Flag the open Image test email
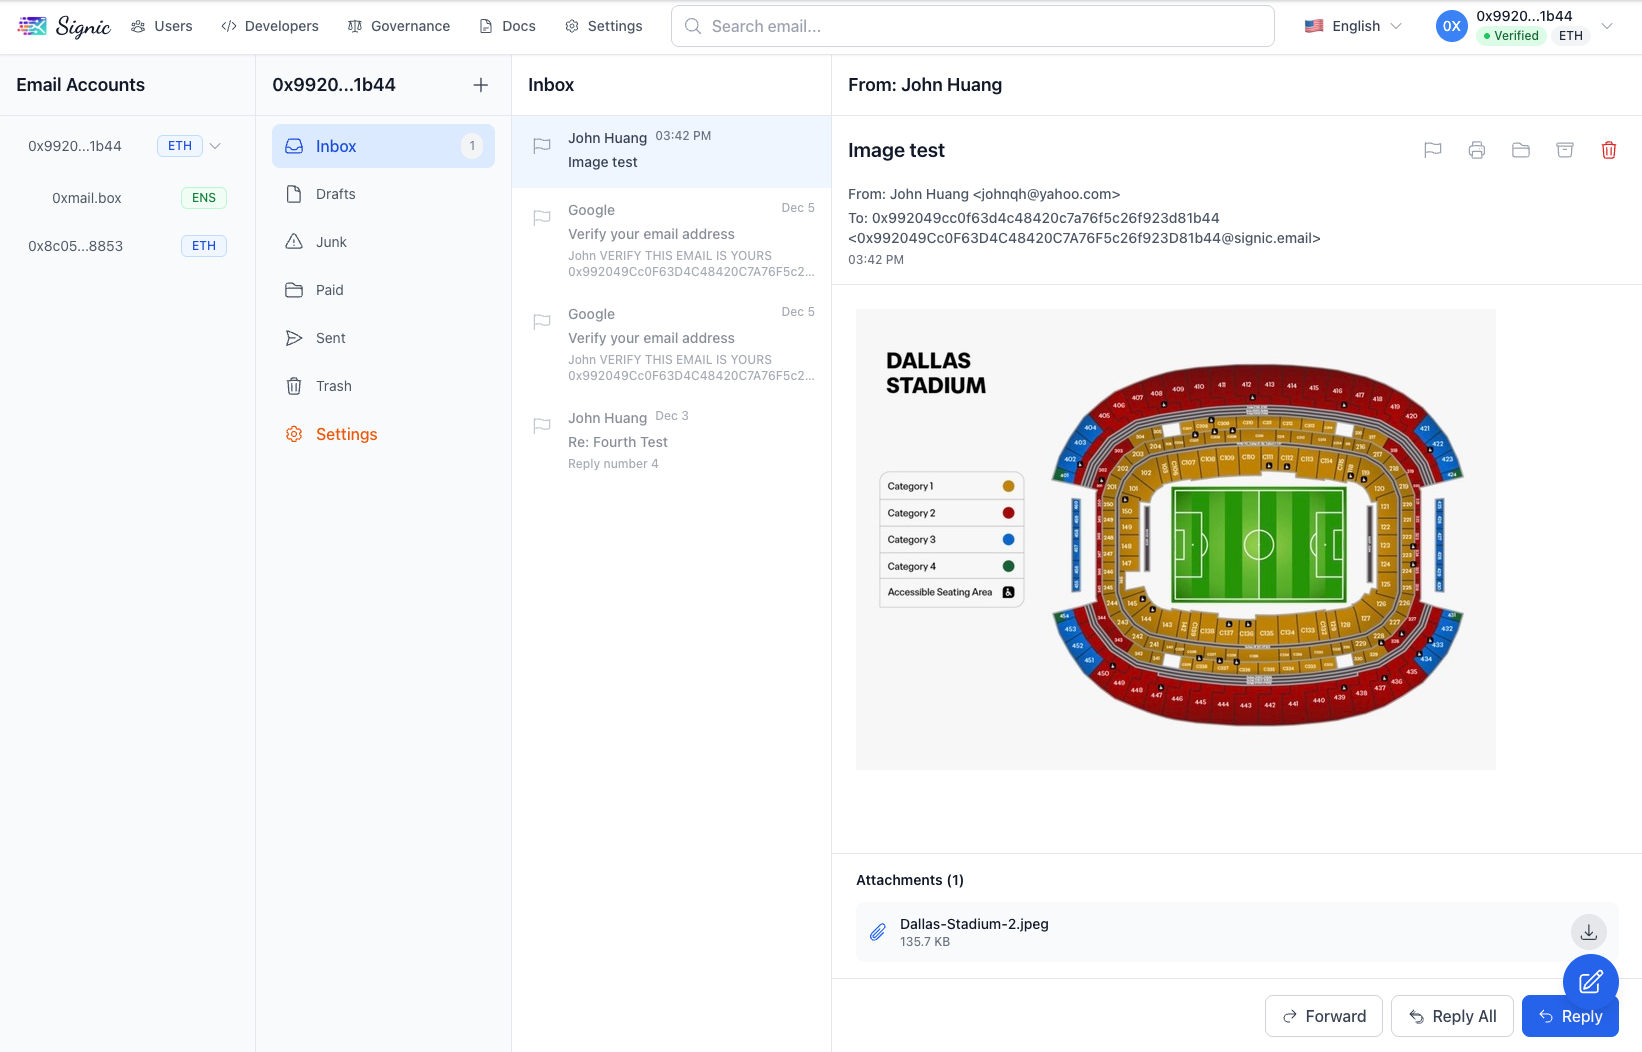 point(1433,150)
